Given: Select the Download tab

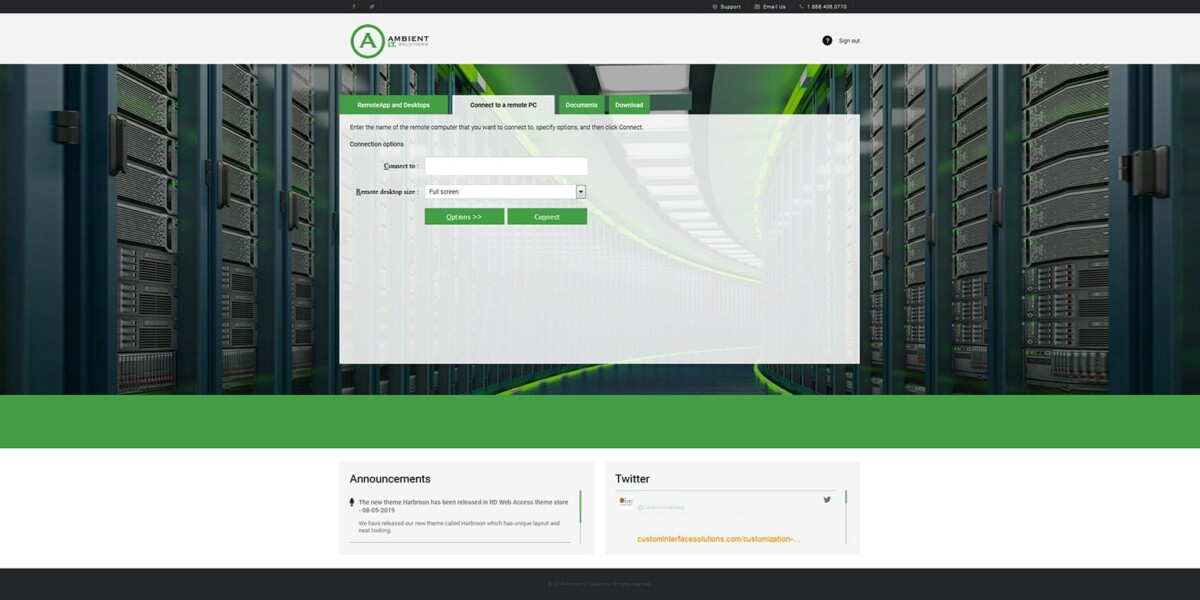Looking at the screenshot, I should click(x=629, y=104).
